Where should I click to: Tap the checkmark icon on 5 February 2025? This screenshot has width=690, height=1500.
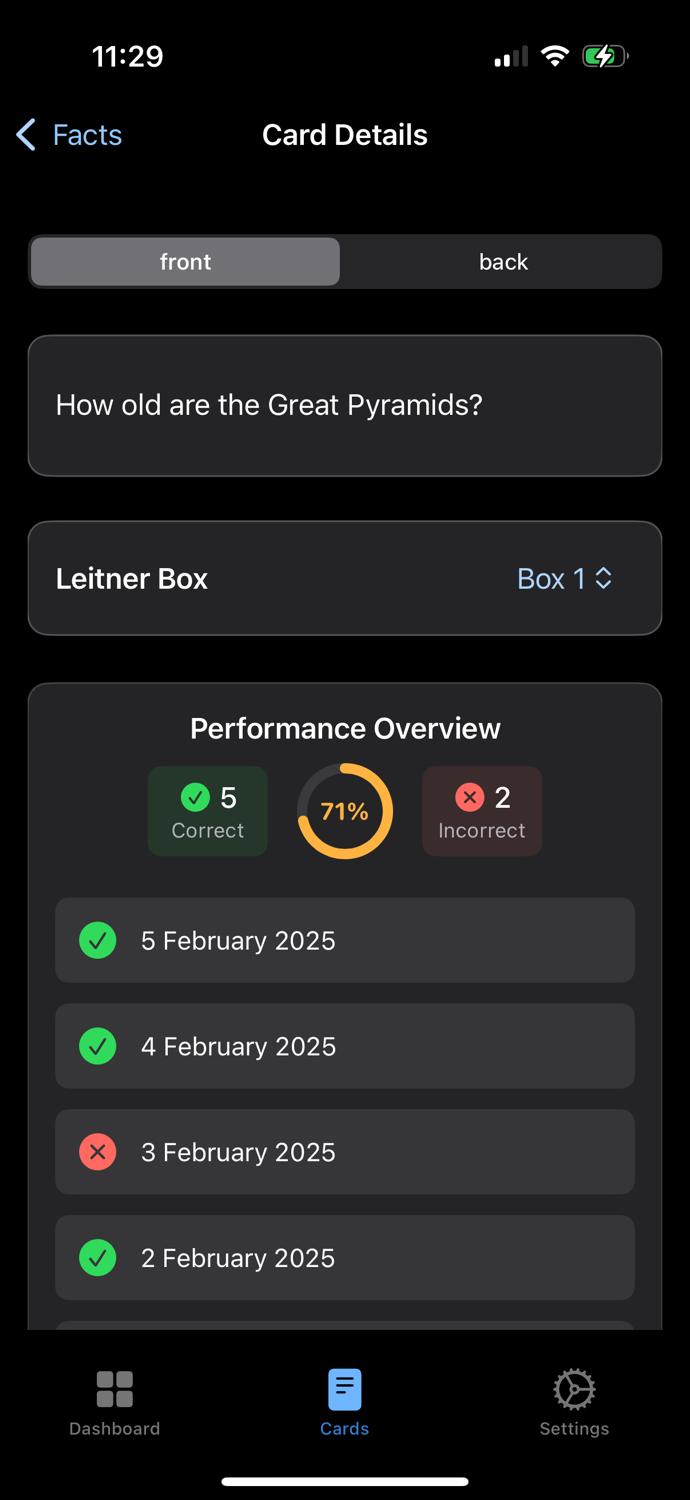pyautogui.click(x=97, y=940)
